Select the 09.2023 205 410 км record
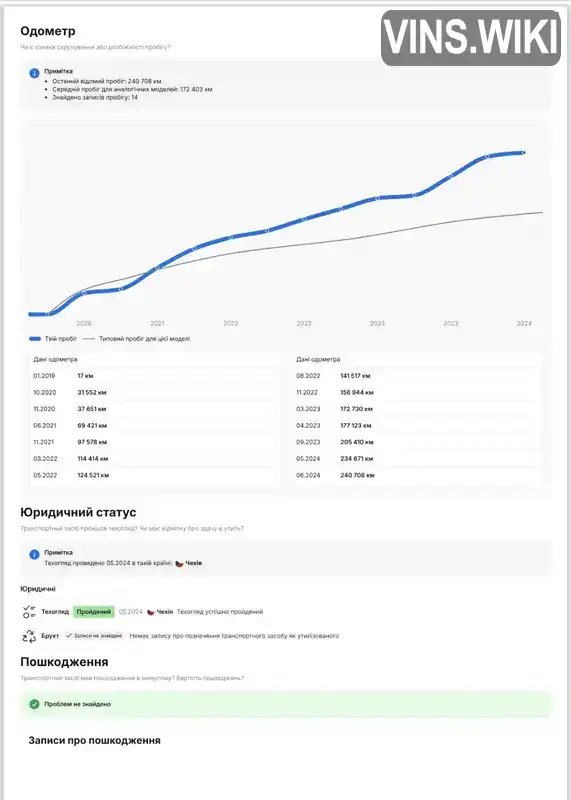Viewport: 571px width, 800px height. 417,442
